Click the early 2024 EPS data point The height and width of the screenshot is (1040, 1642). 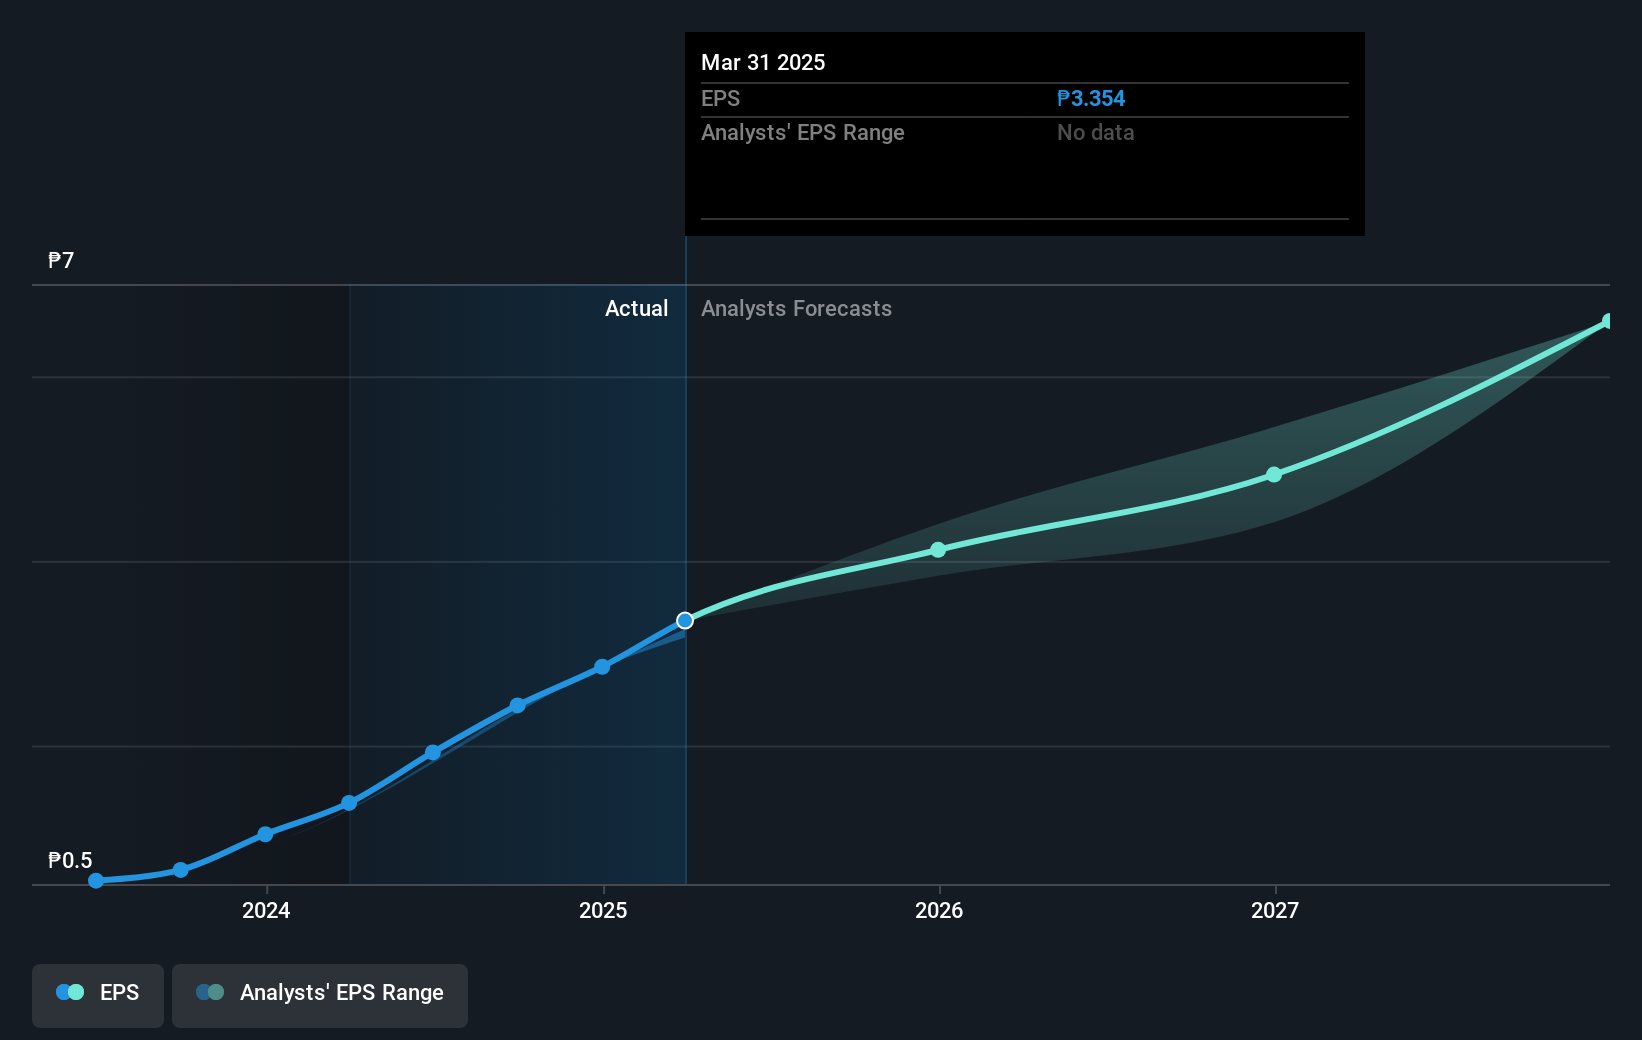point(265,834)
